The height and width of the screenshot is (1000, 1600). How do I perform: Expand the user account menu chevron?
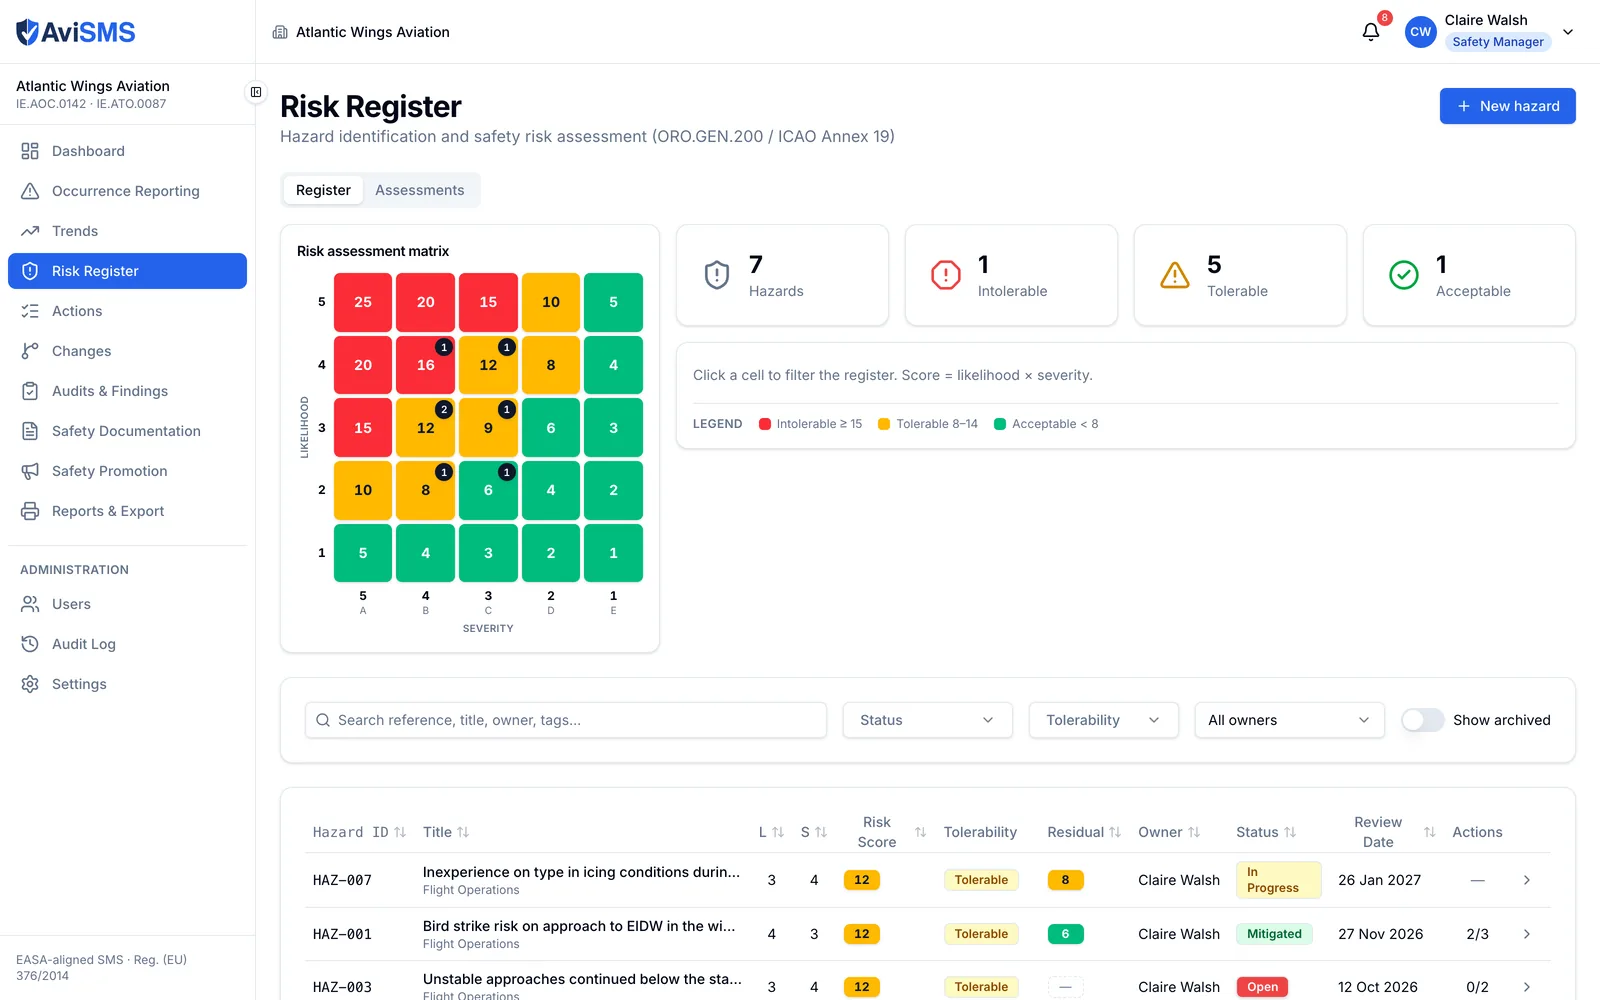[1568, 32]
